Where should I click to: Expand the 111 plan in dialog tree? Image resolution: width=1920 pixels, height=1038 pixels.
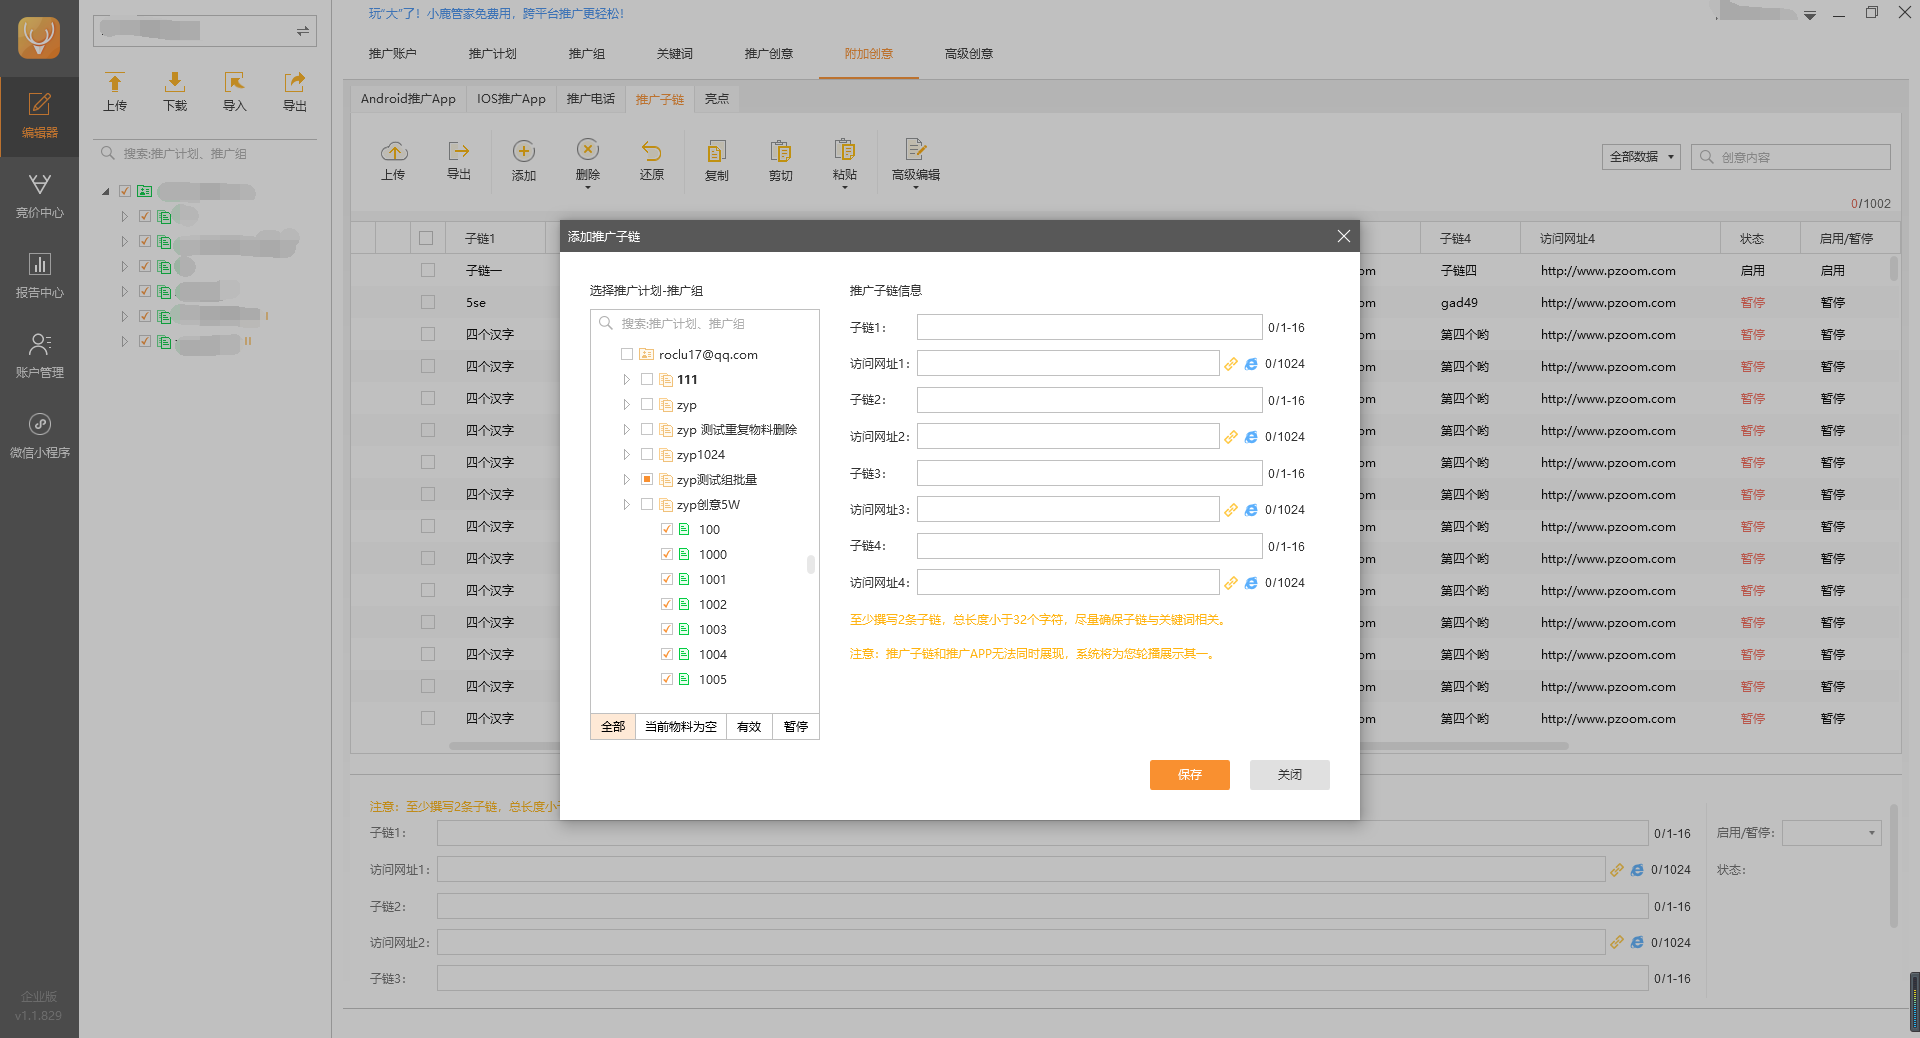click(x=627, y=380)
